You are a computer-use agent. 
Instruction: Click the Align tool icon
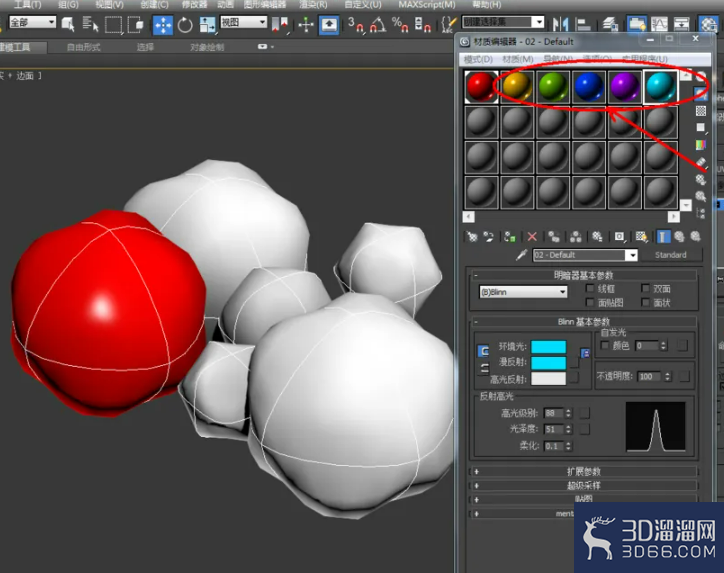tap(584, 24)
